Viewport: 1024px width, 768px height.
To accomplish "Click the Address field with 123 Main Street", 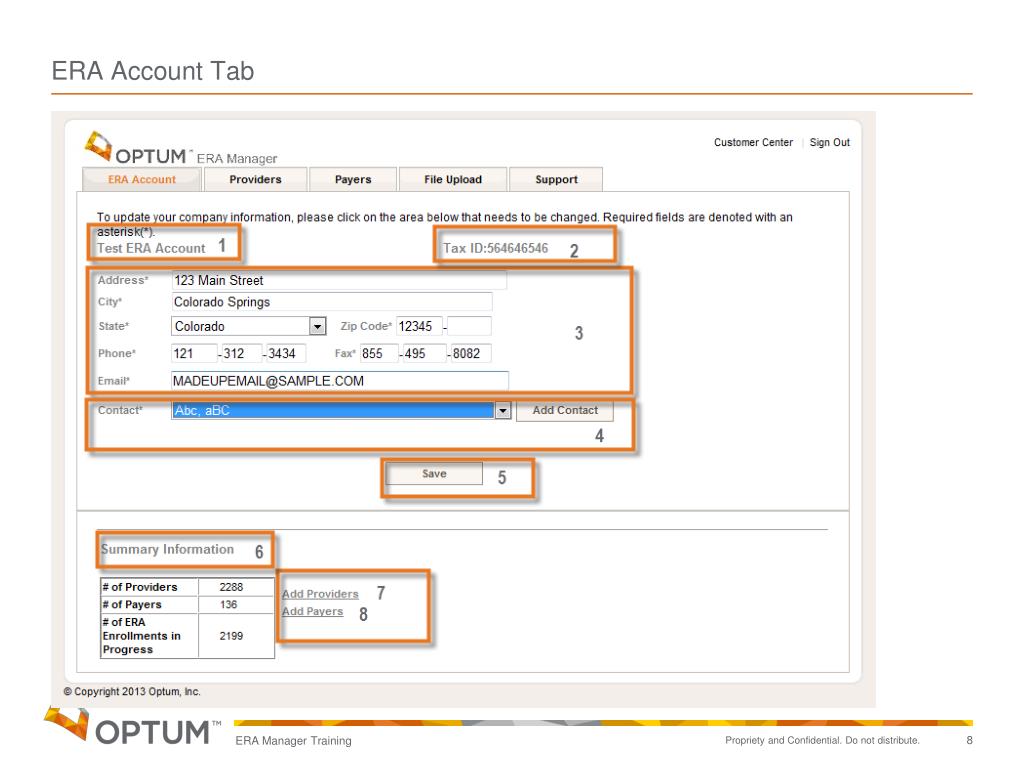I will (x=339, y=280).
